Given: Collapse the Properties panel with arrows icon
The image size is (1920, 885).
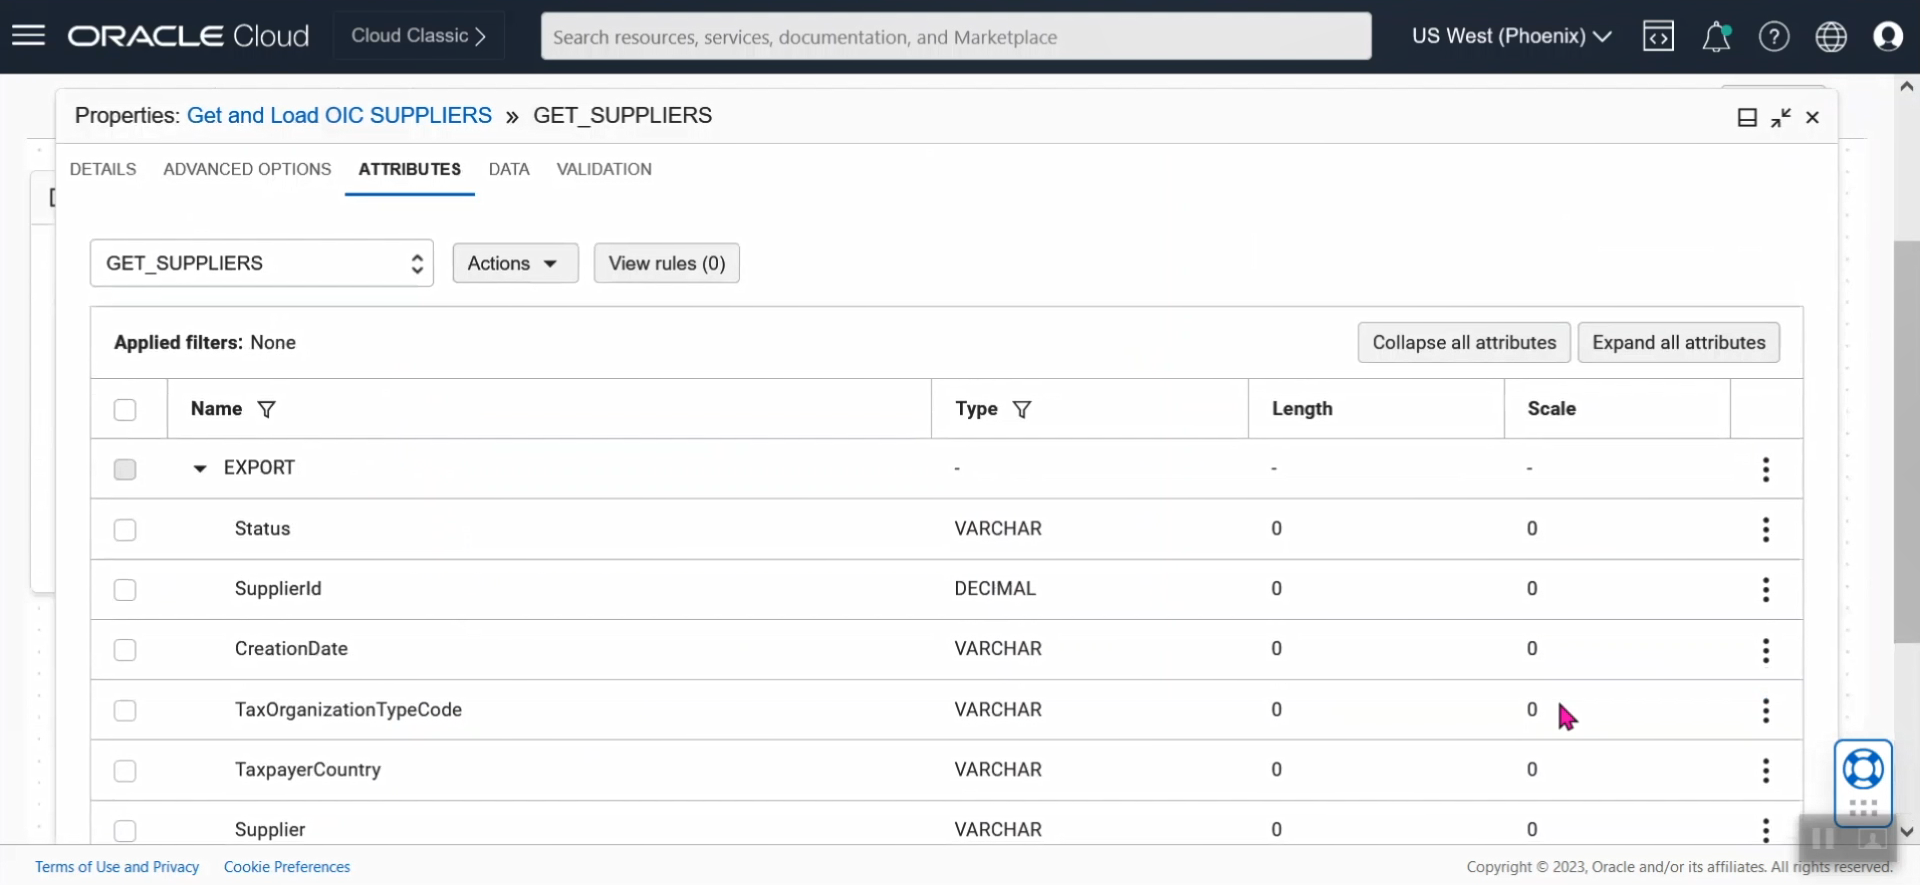Looking at the screenshot, I should coord(1780,118).
